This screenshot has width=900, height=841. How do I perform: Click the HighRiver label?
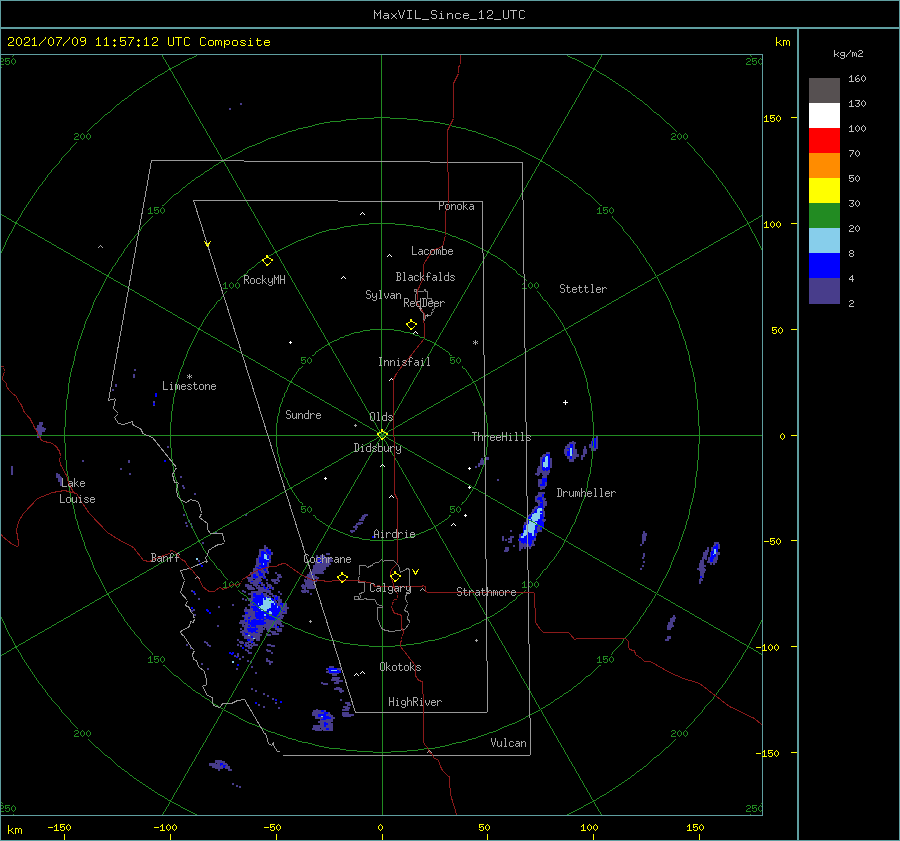[x=415, y=702]
